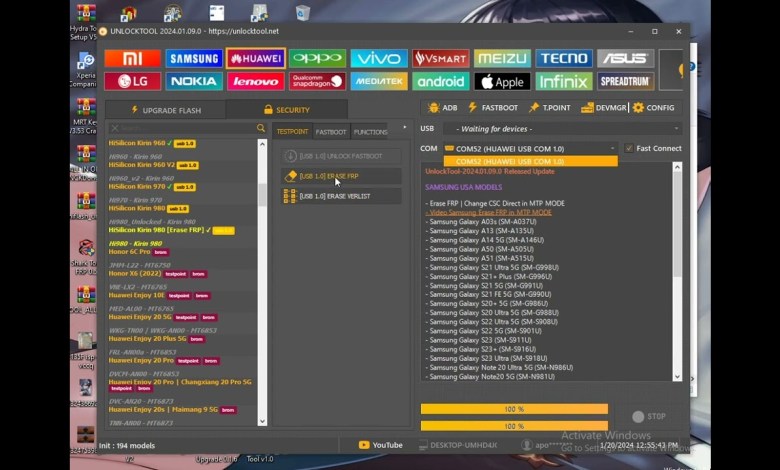Click the STOP button
Image resolution: width=780 pixels, height=470 pixels.
(649, 416)
